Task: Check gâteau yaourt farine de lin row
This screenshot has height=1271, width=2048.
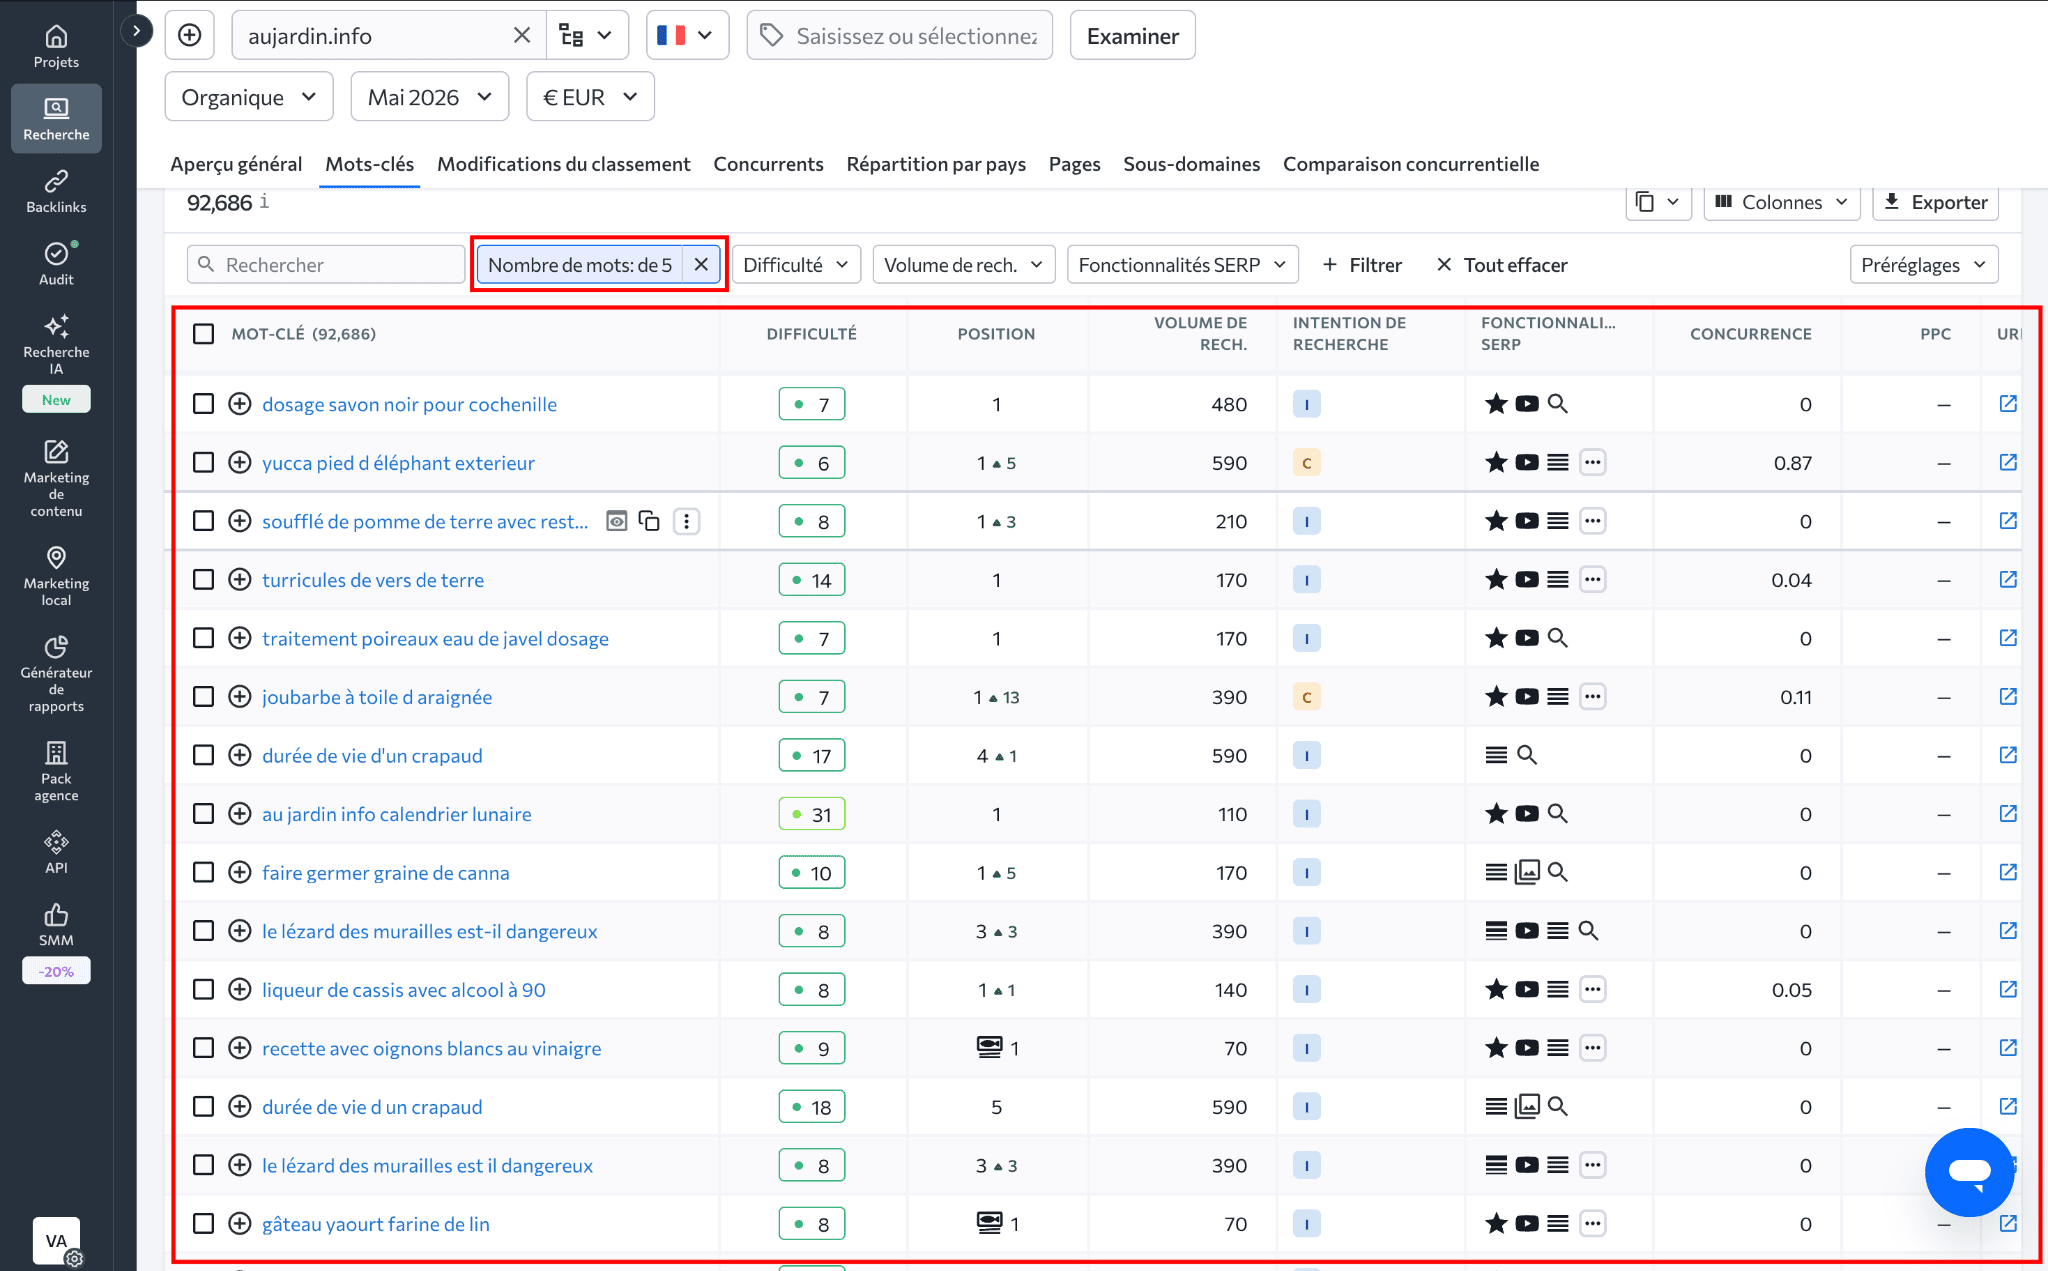Action: point(203,1224)
